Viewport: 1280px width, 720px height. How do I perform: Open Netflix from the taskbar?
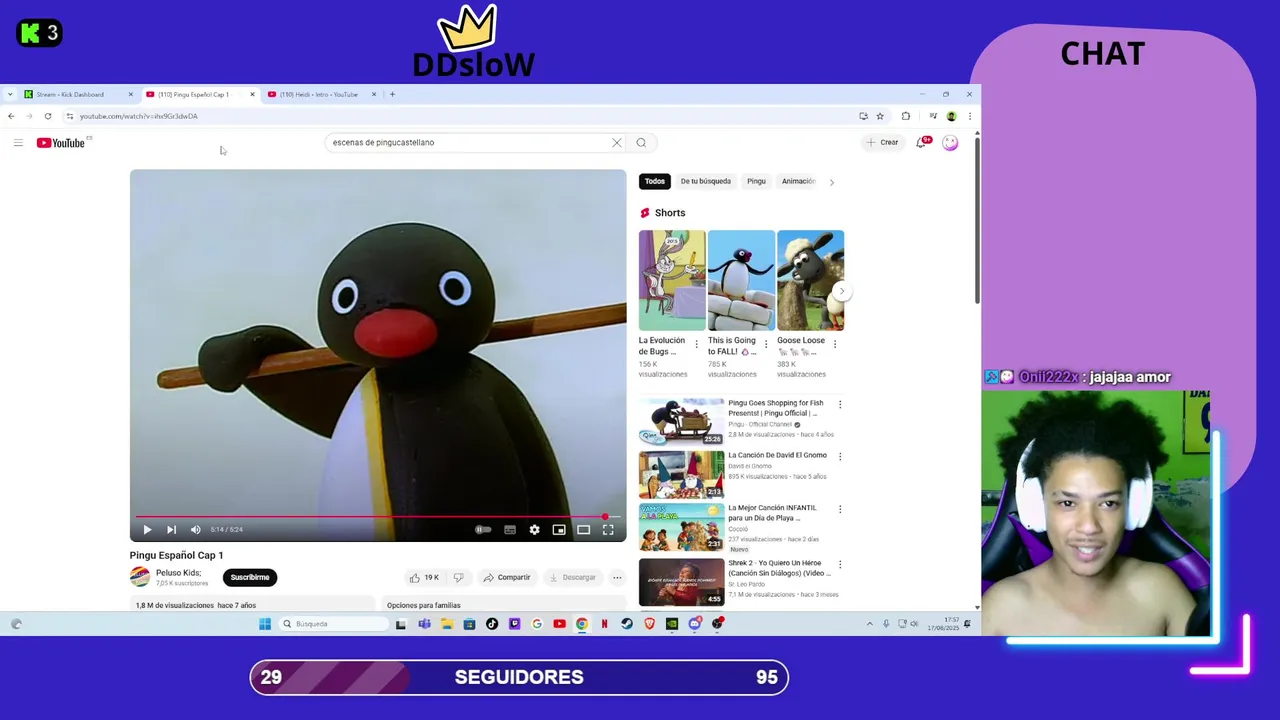coord(604,624)
